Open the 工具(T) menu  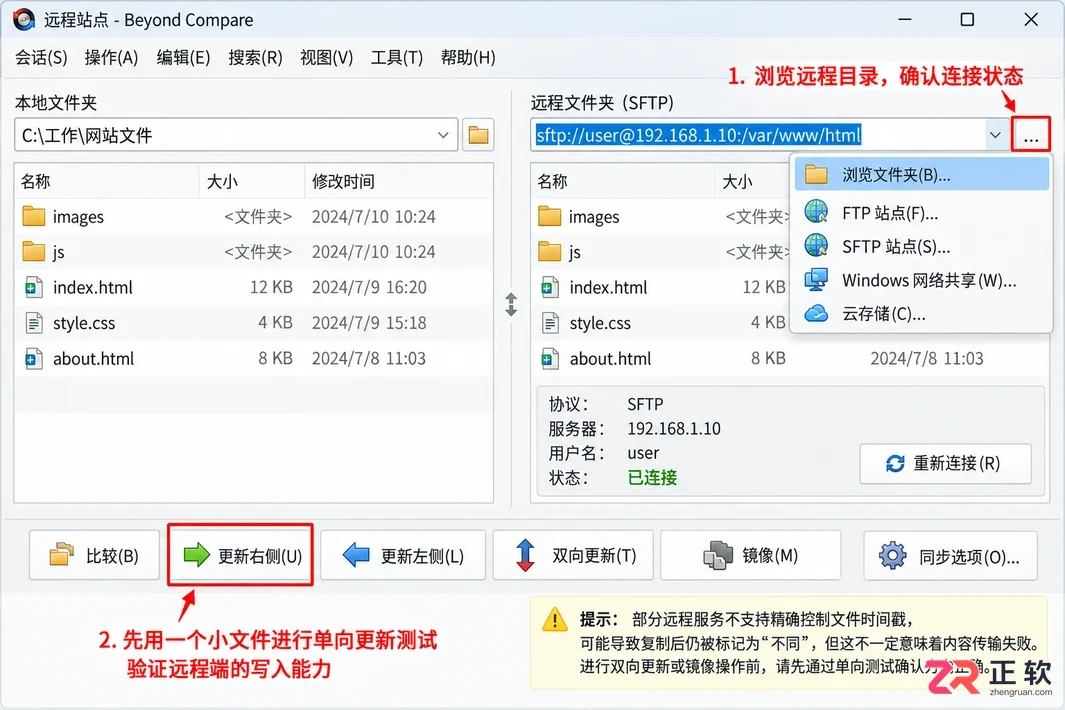tap(397, 58)
